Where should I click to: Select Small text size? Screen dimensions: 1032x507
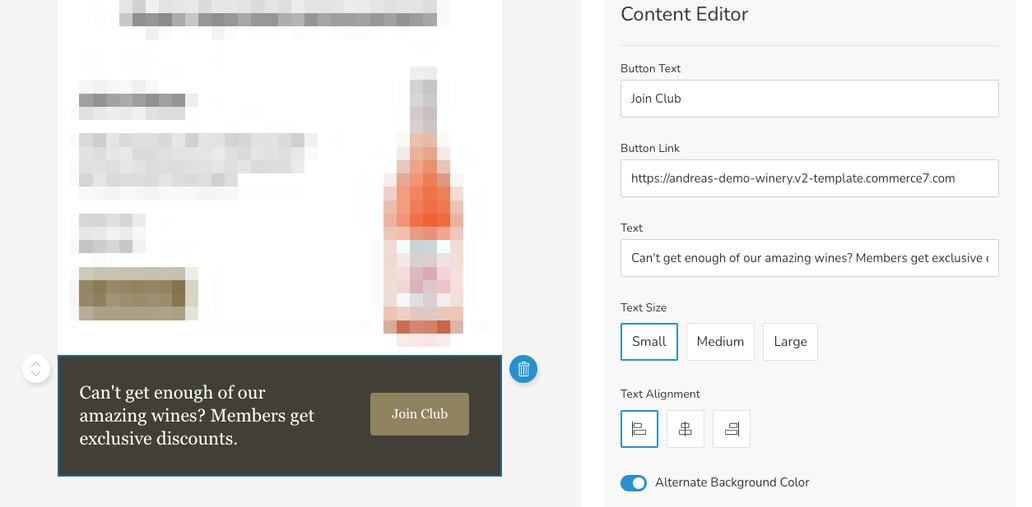[649, 341]
